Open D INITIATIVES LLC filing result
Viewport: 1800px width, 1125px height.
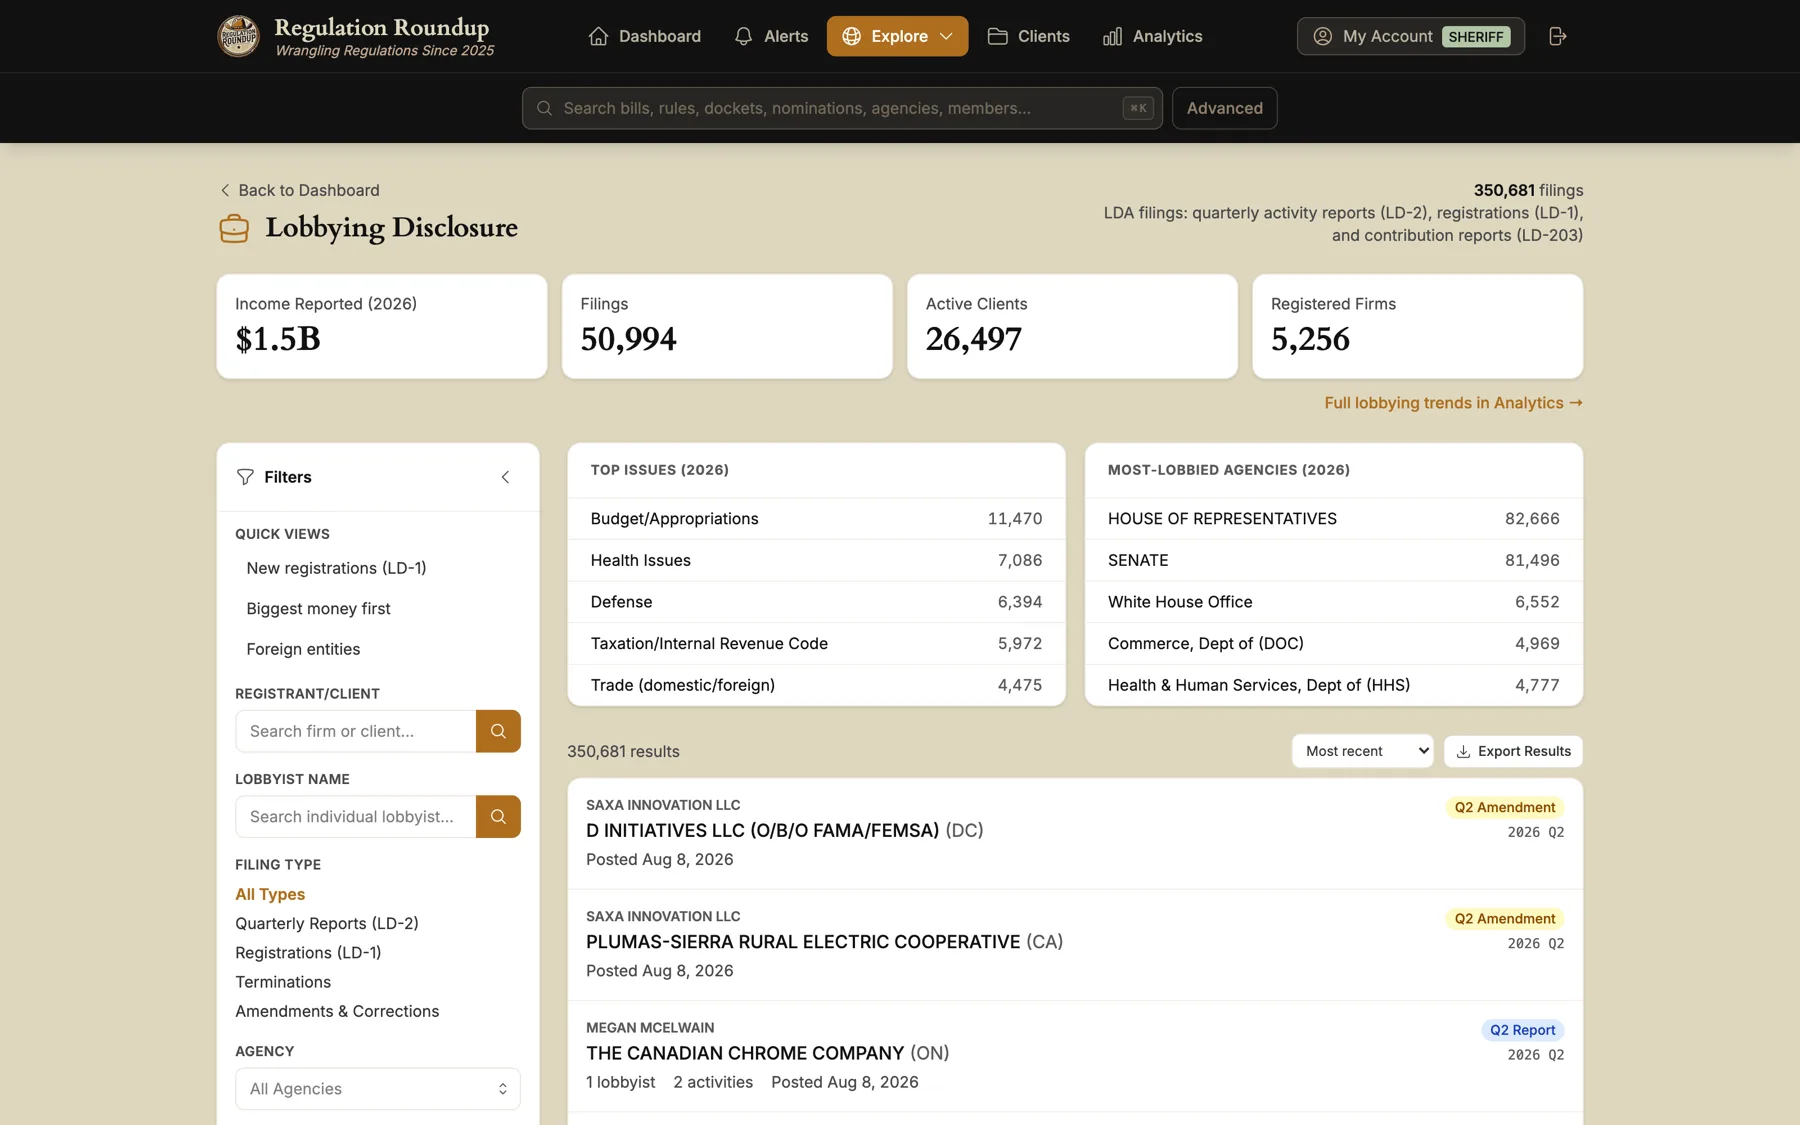(1075, 834)
